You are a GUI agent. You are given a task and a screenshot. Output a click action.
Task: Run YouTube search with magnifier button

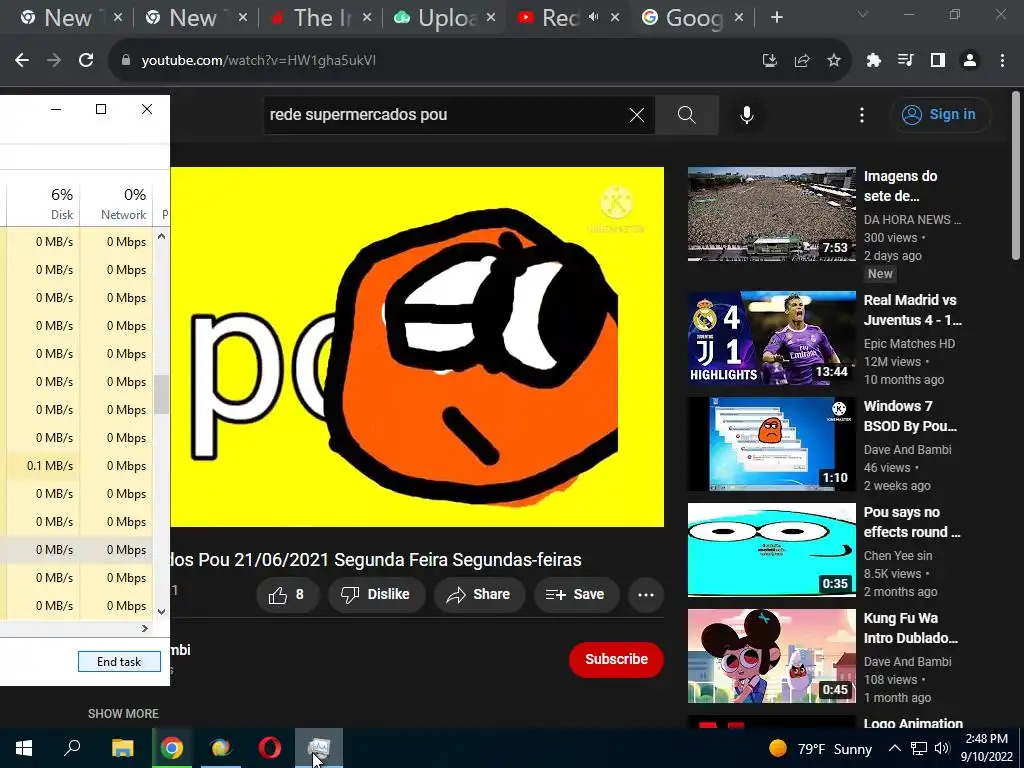pos(686,115)
